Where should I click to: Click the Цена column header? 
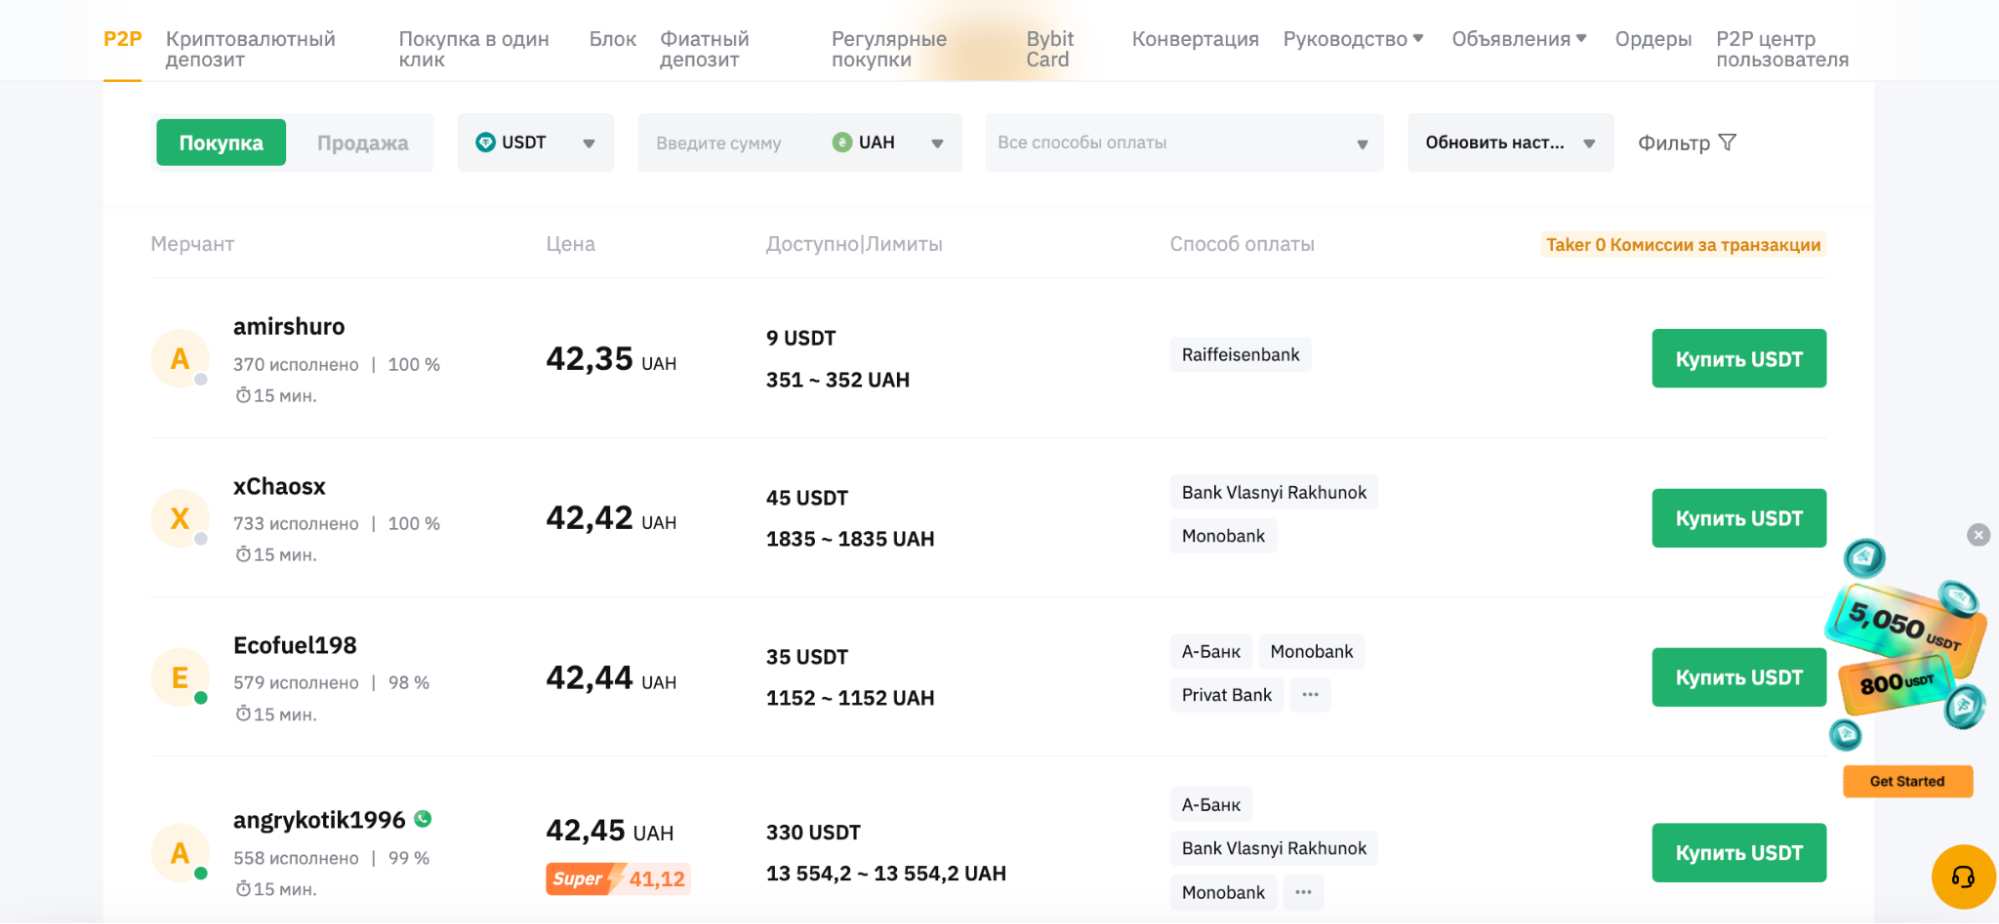point(570,244)
